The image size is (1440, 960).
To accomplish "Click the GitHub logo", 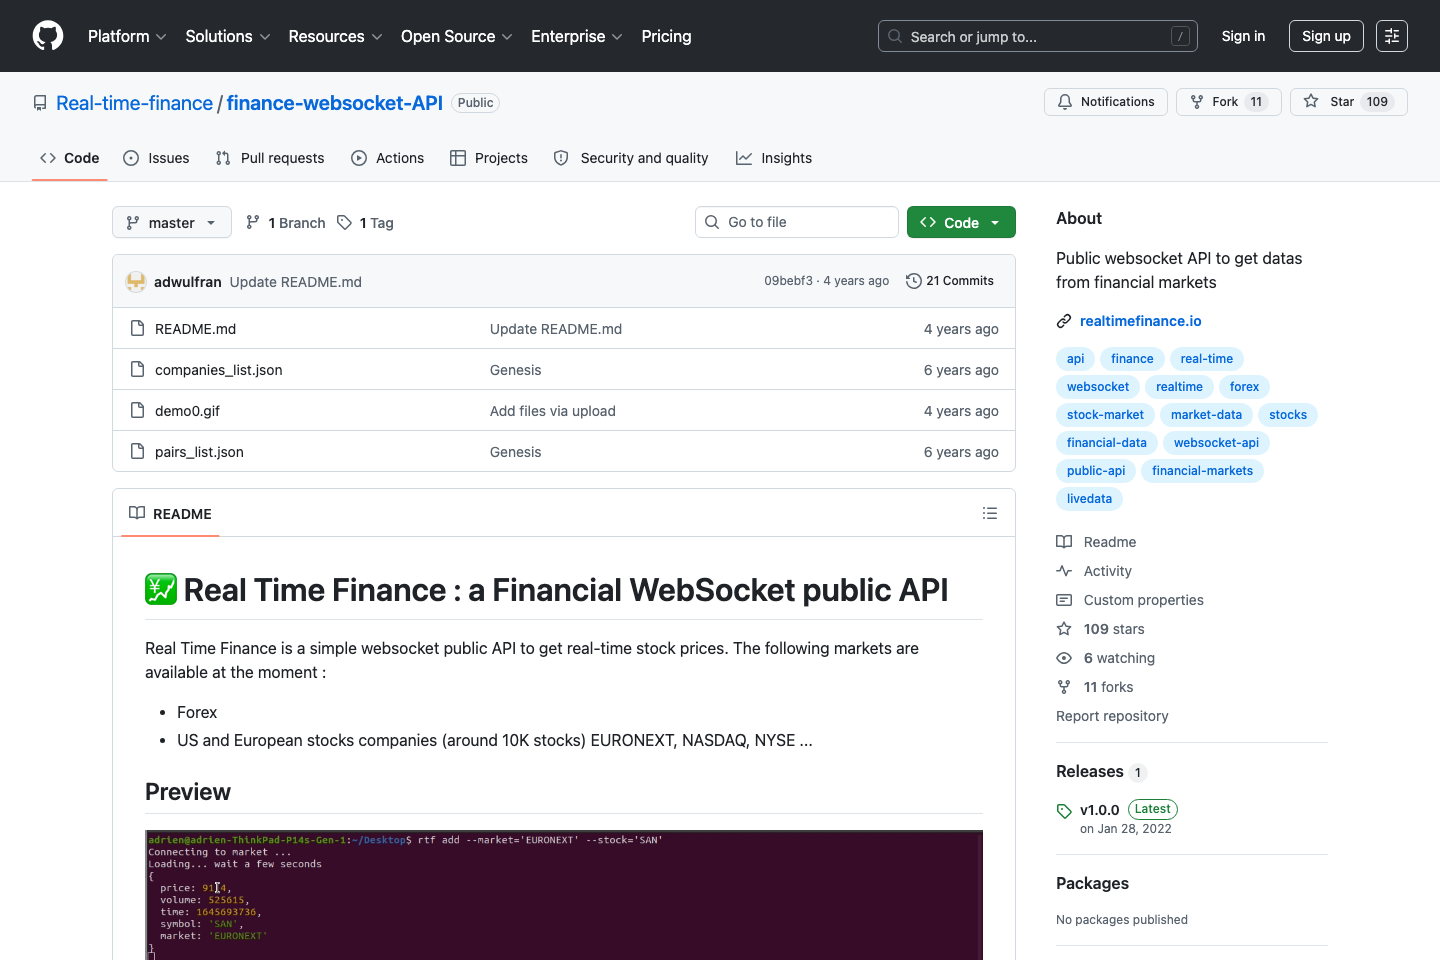I will coord(47,36).
